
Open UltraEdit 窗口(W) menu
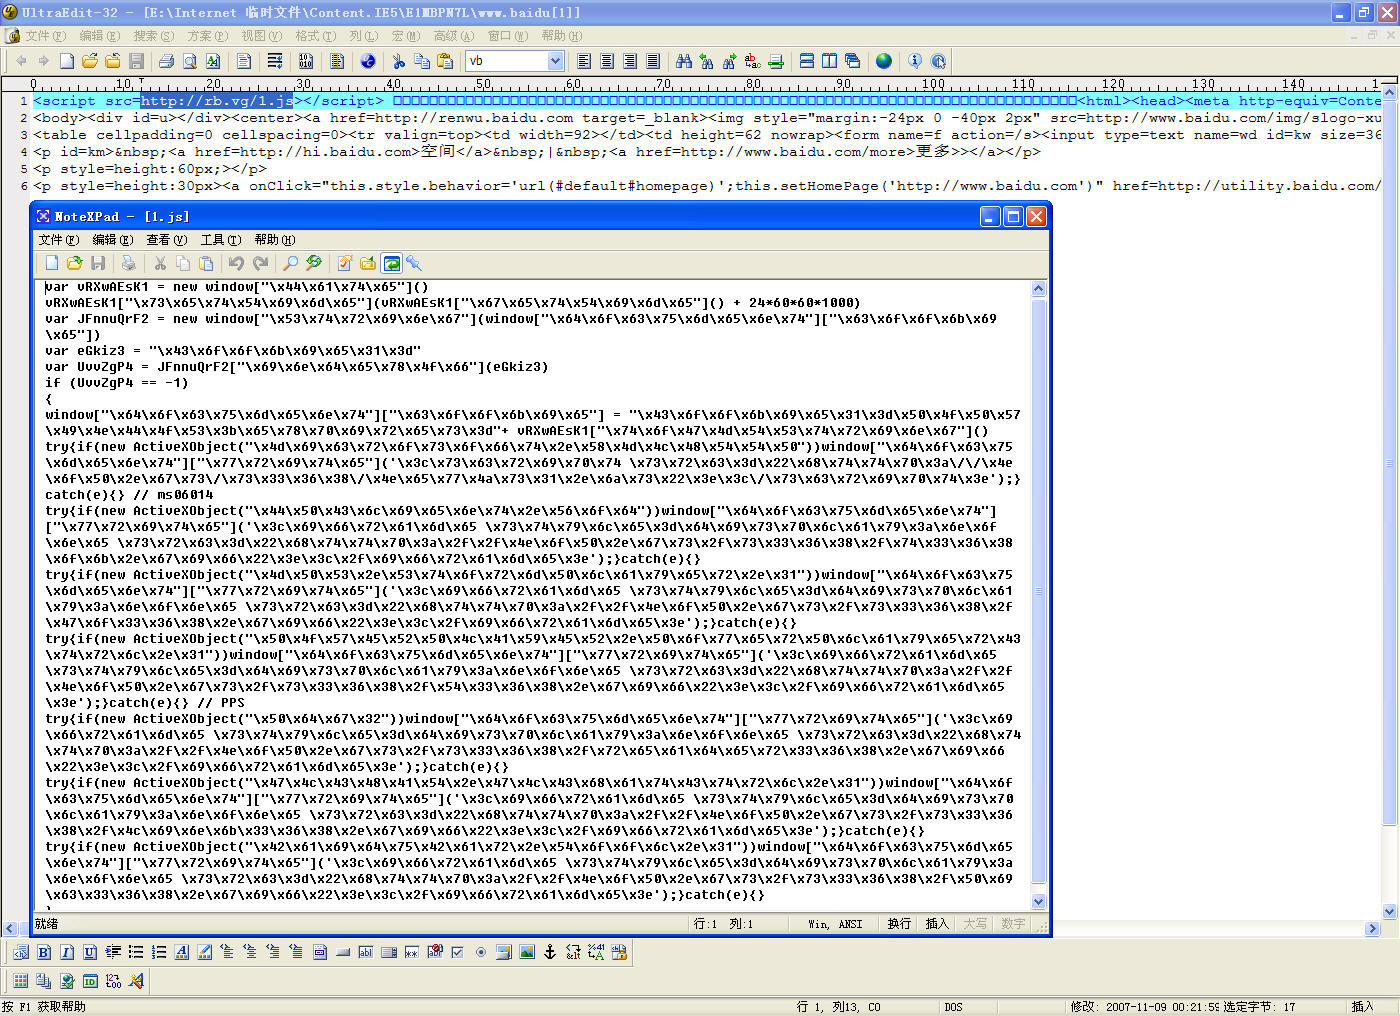point(508,35)
